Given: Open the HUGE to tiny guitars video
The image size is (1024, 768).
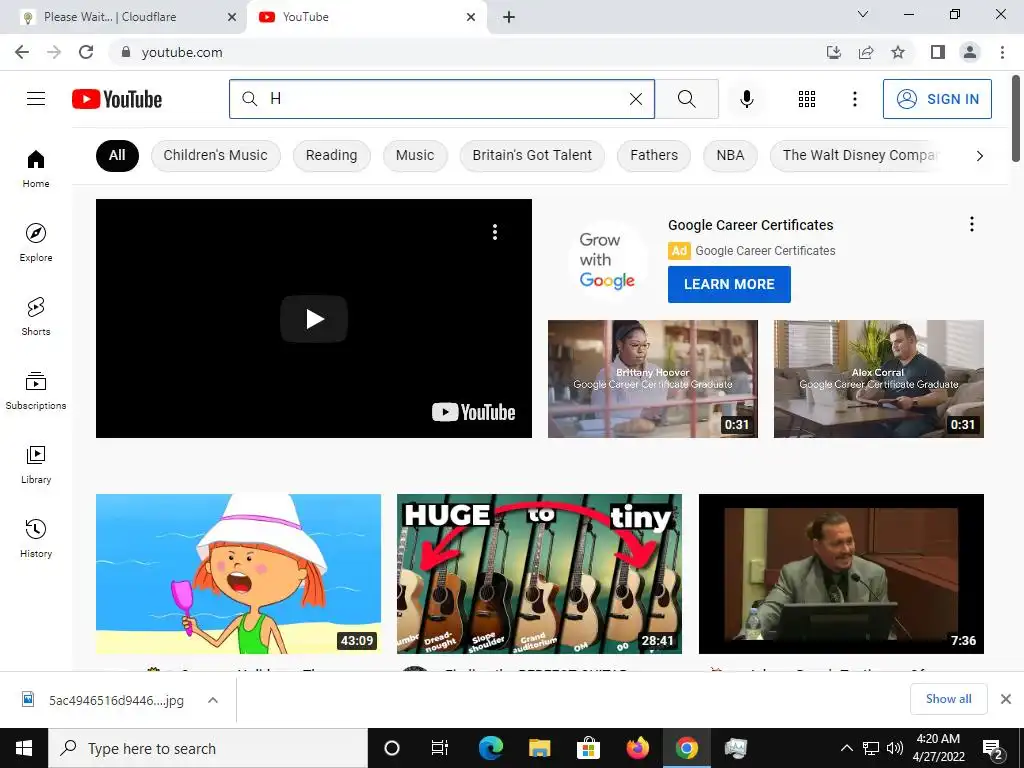Looking at the screenshot, I should pyautogui.click(x=539, y=573).
